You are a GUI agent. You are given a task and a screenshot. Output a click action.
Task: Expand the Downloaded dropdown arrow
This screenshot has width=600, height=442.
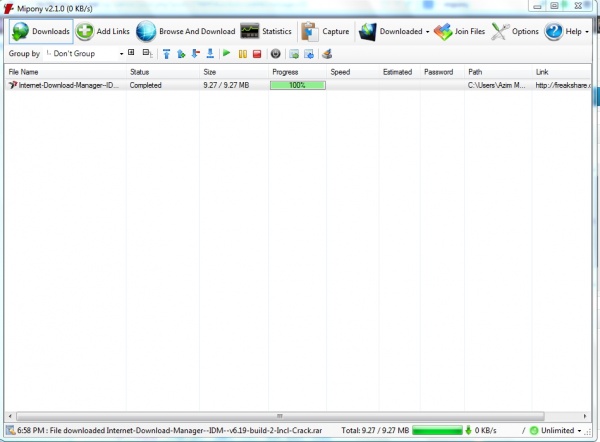coord(427,32)
